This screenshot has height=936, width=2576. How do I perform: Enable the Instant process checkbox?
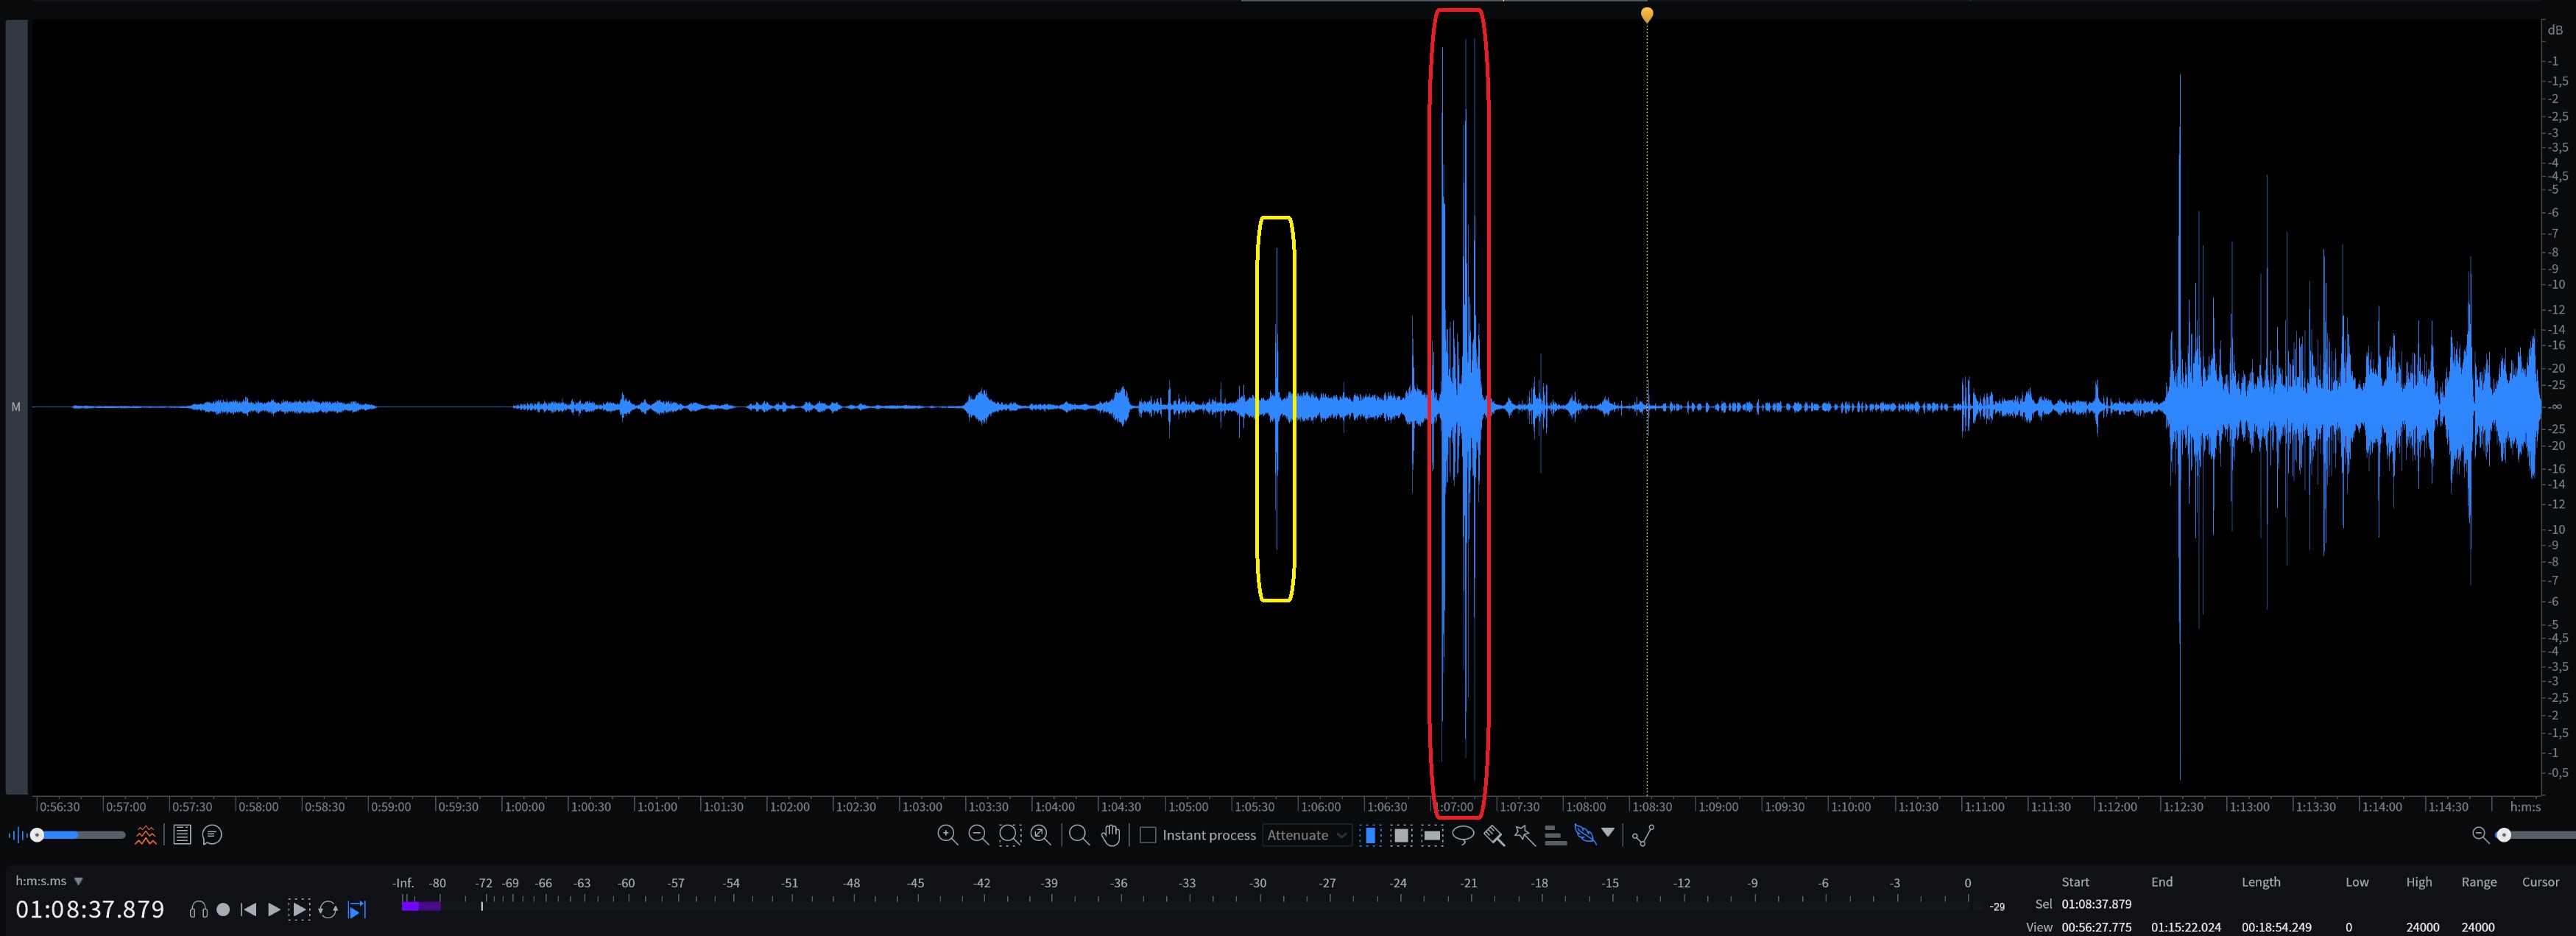(x=1148, y=835)
